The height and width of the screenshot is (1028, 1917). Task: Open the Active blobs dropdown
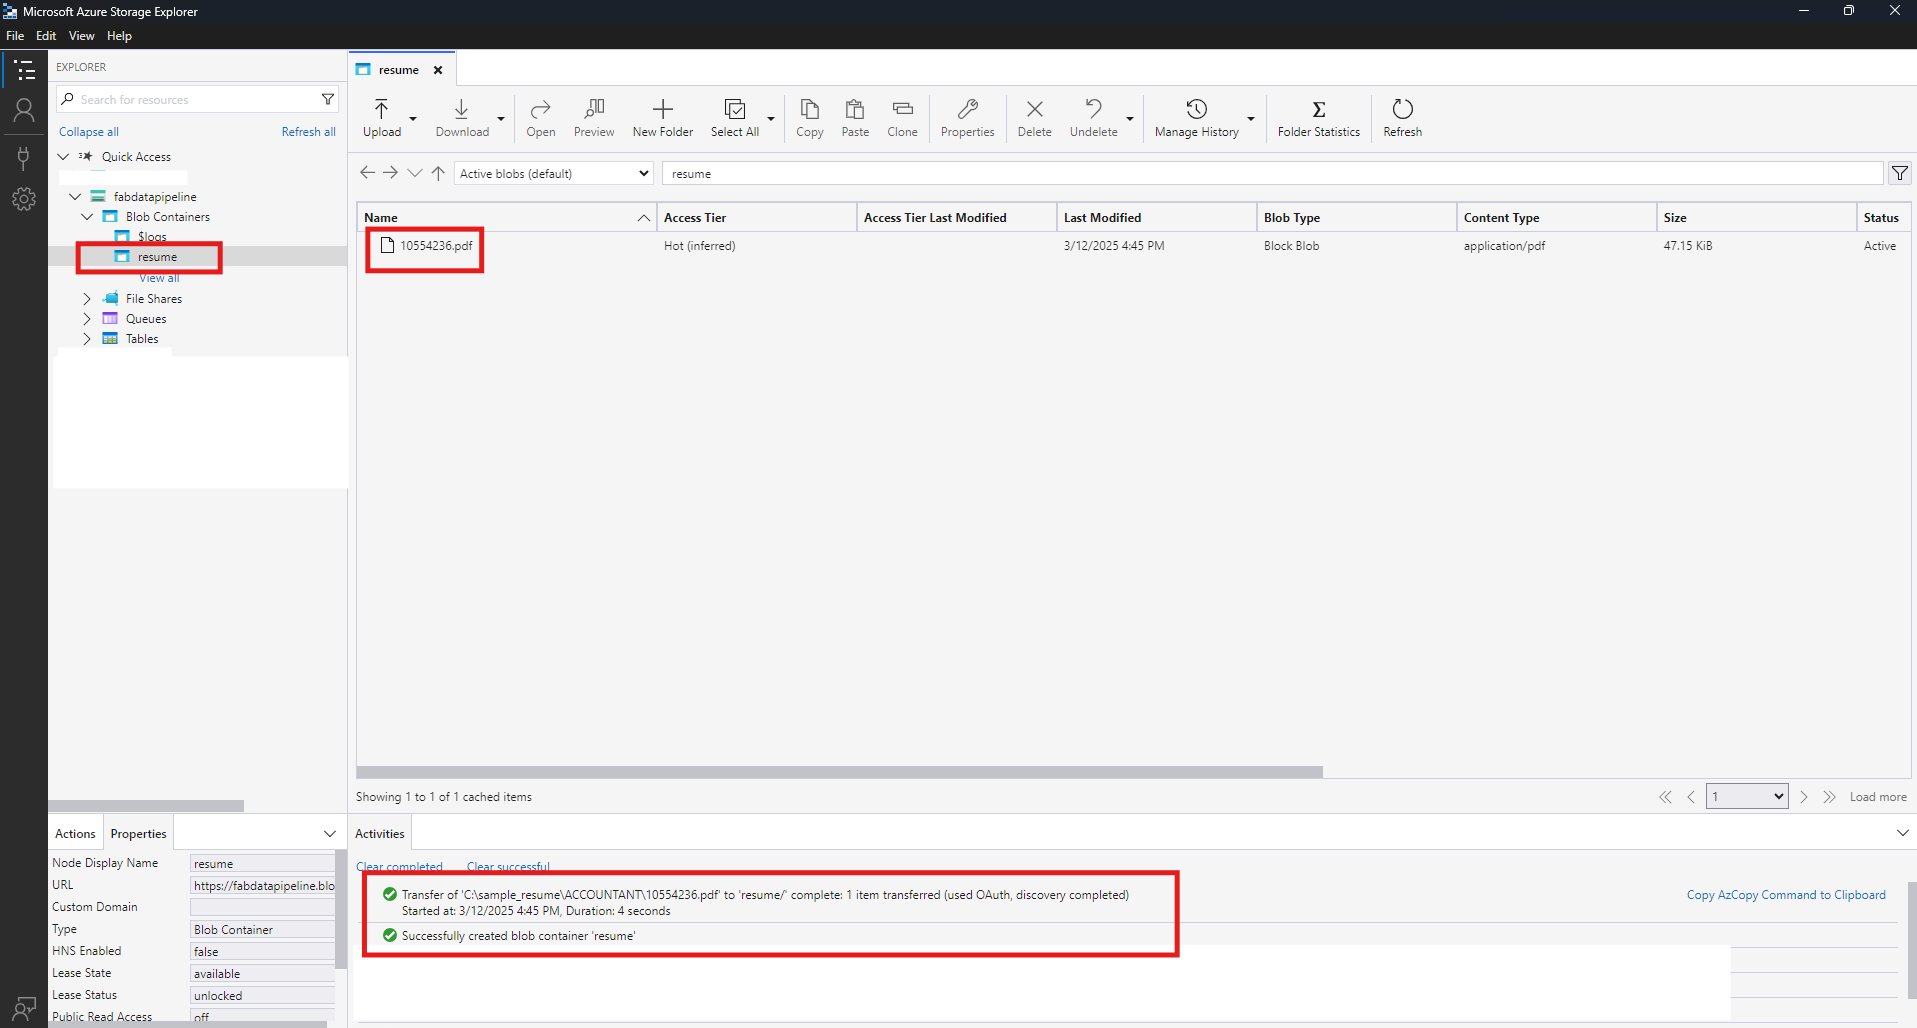(552, 172)
